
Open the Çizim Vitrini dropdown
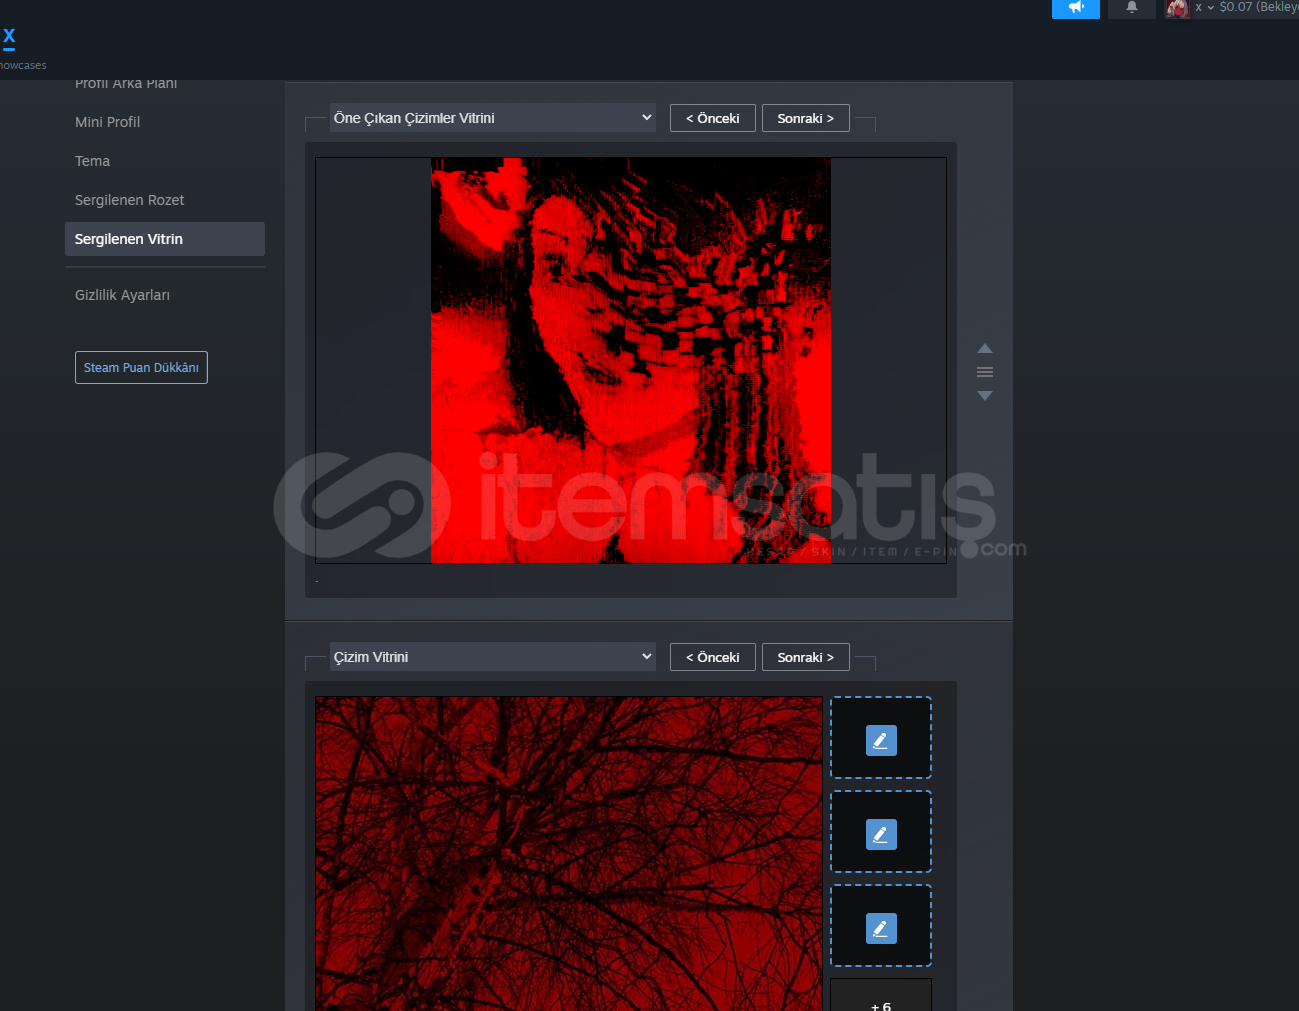492,657
